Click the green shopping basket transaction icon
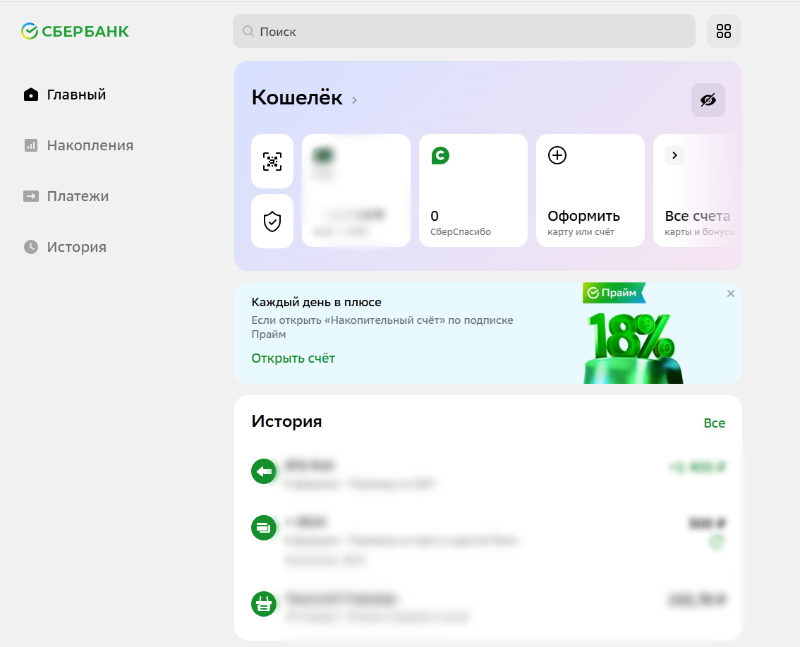This screenshot has width=800, height=647. [264, 603]
